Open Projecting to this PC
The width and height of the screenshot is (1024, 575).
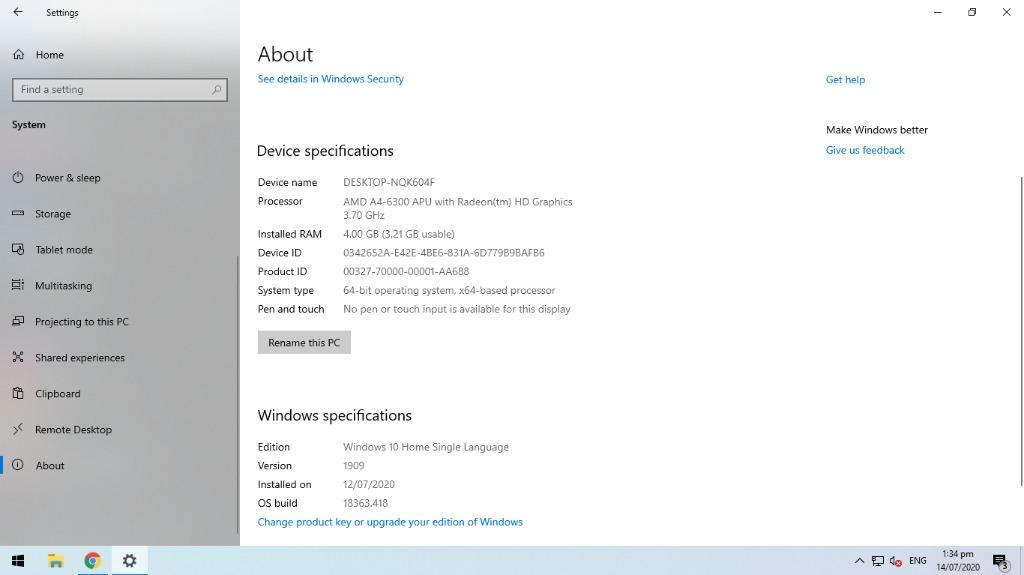point(81,322)
